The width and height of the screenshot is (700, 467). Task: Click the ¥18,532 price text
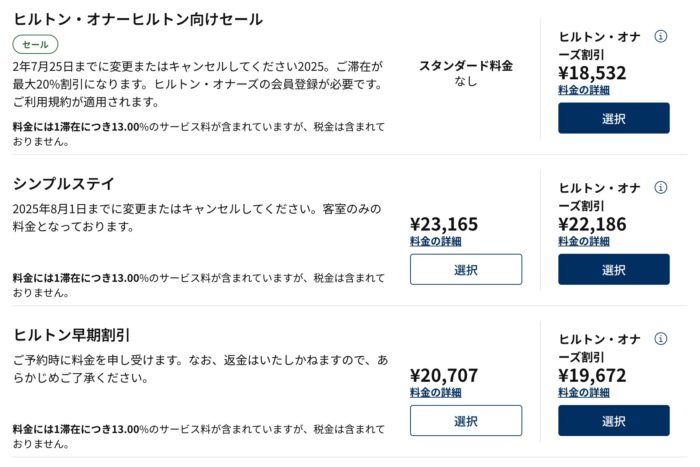tap(592, 73)
